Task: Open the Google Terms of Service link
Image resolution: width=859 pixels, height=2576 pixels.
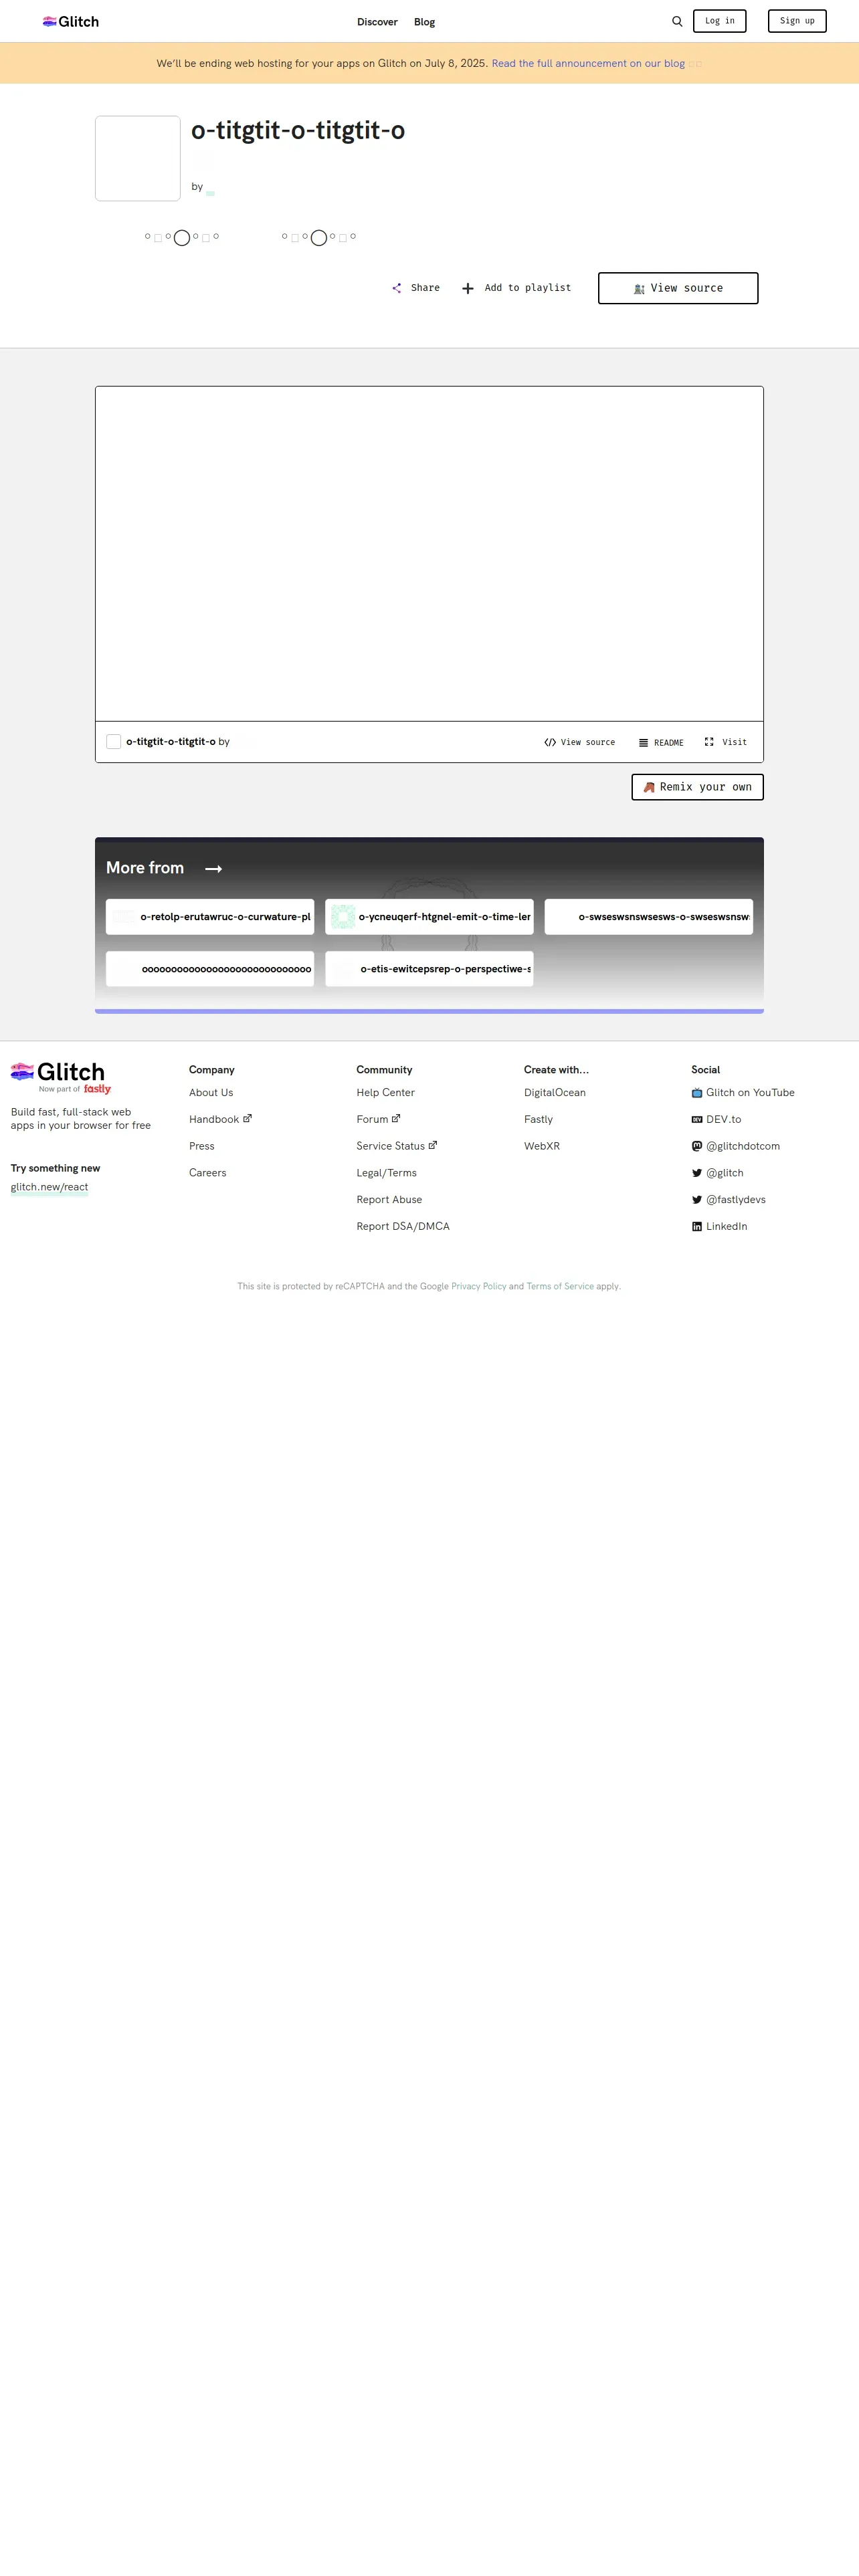Action: [x=560, y=1286]
